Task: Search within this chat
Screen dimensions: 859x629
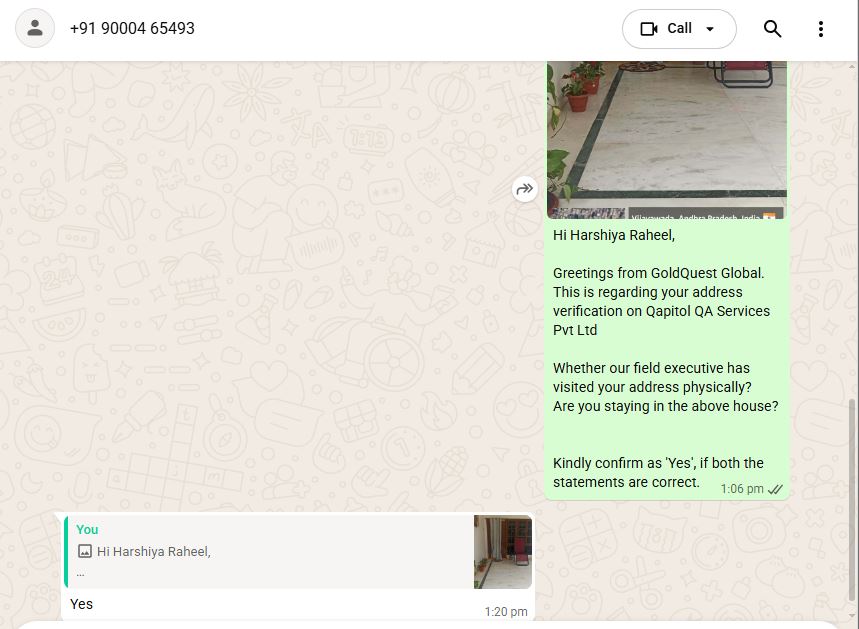Action: coord(772,28)
